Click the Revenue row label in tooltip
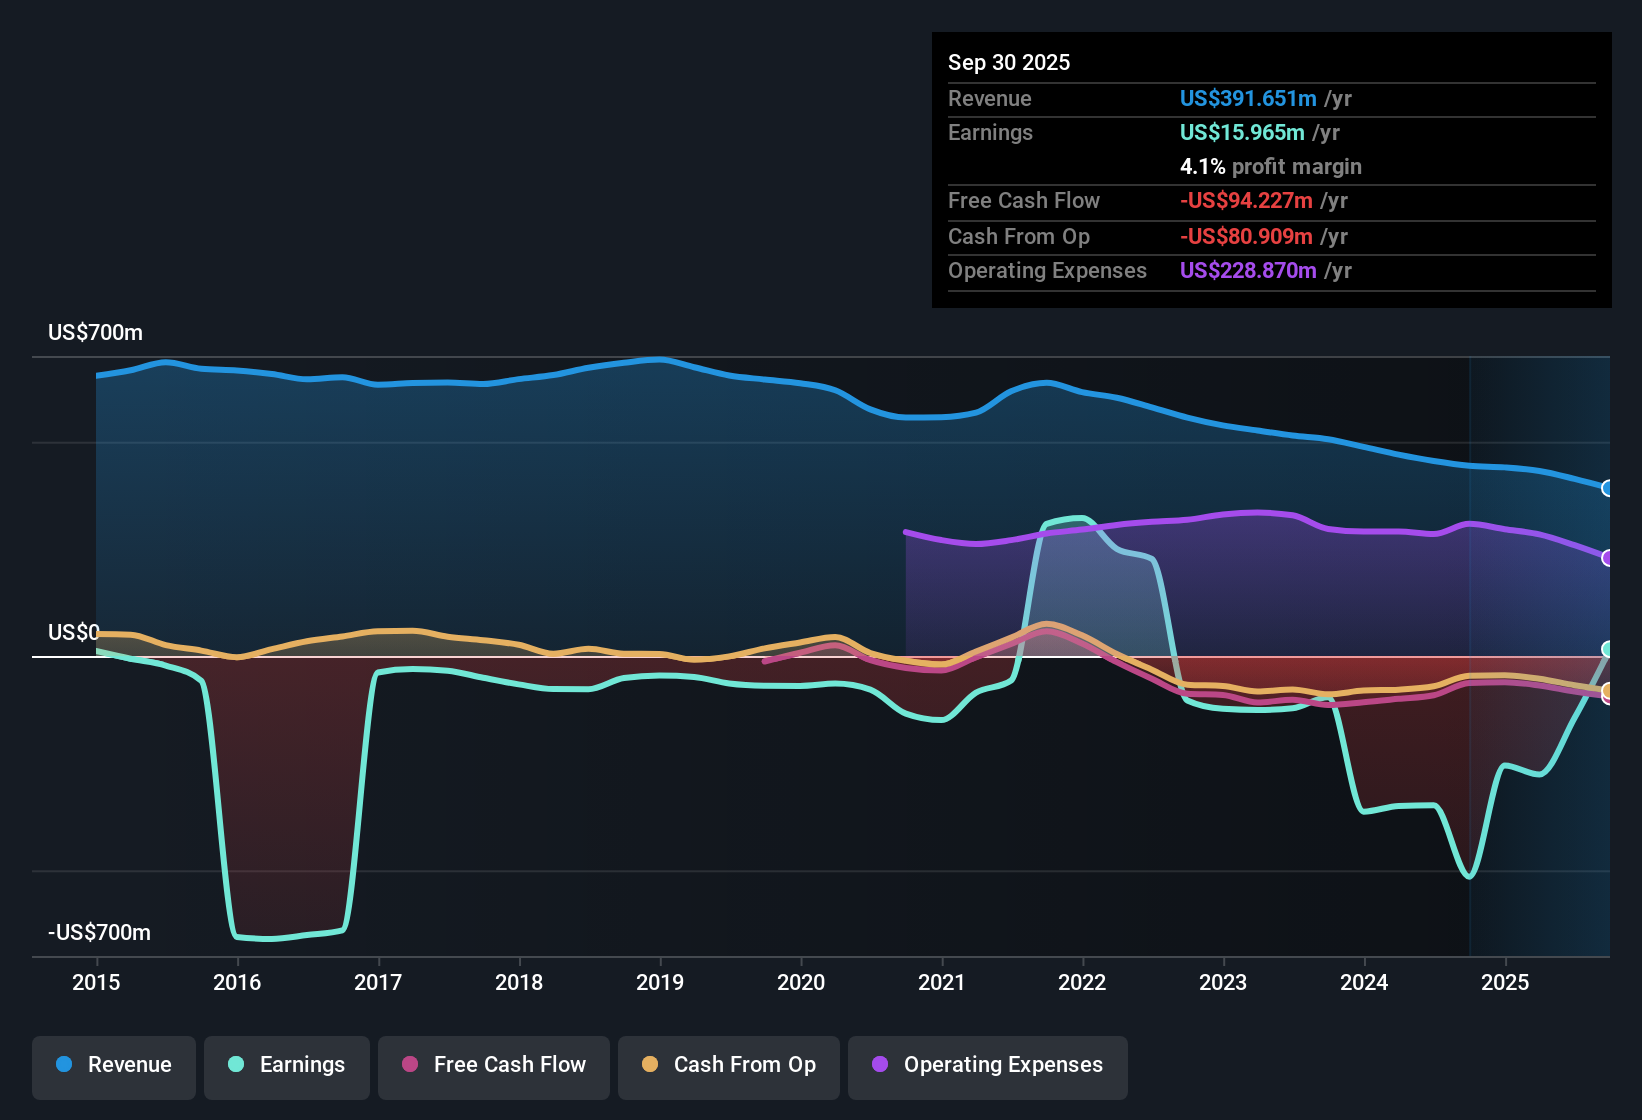Image resolution: width=1642 pixels, height=1120 pixels. [990, 99]
